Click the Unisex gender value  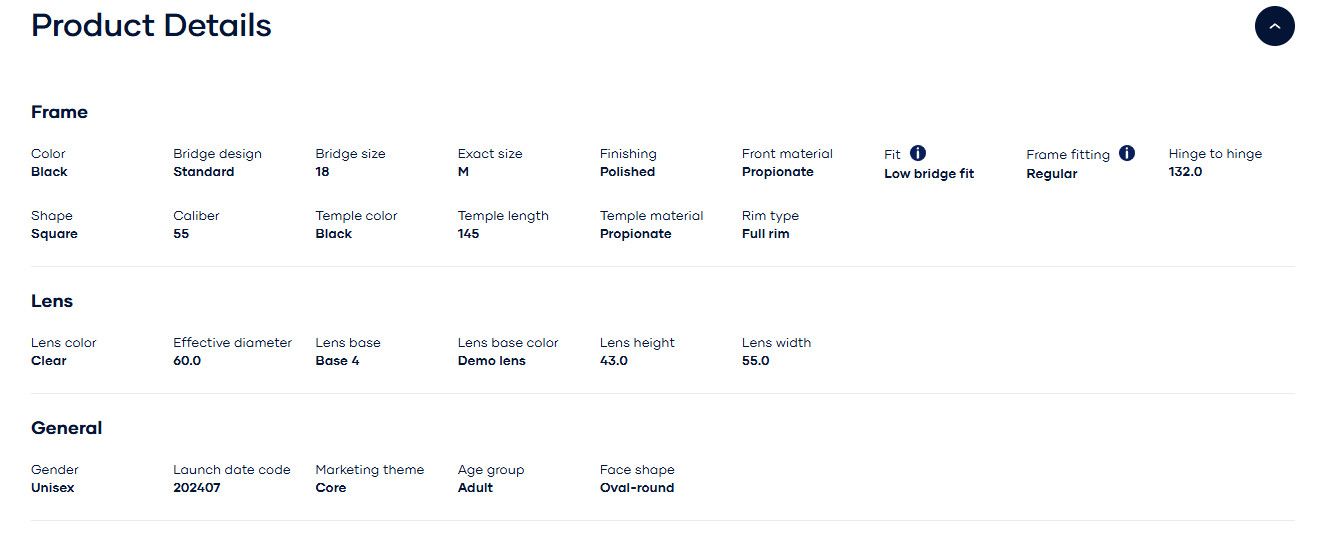pyautogui.click(x=53, y=488)
